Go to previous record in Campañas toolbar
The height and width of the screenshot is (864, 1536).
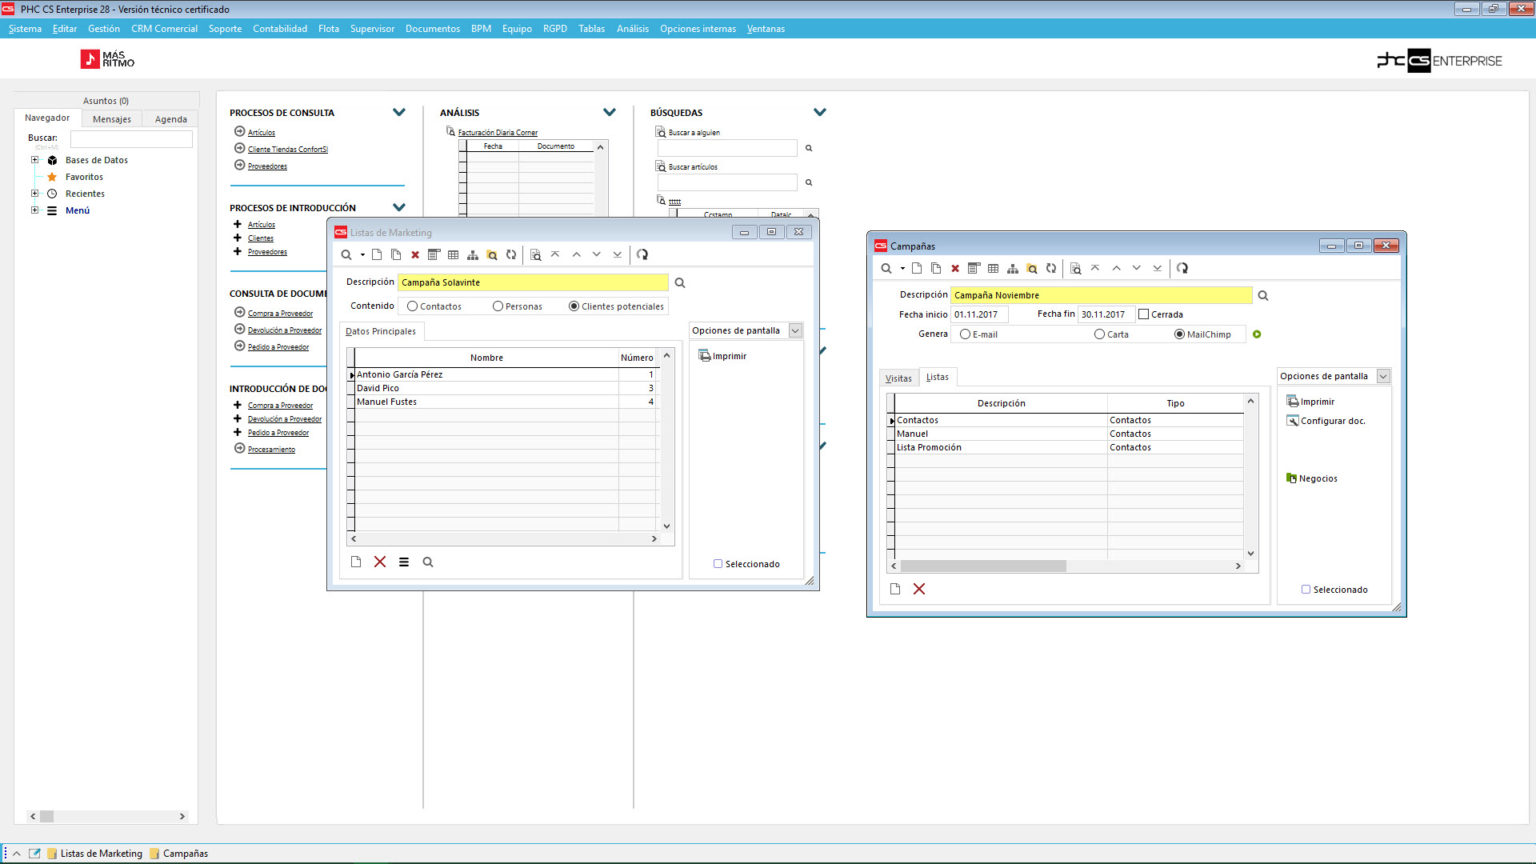click(x=1116, y=268)
